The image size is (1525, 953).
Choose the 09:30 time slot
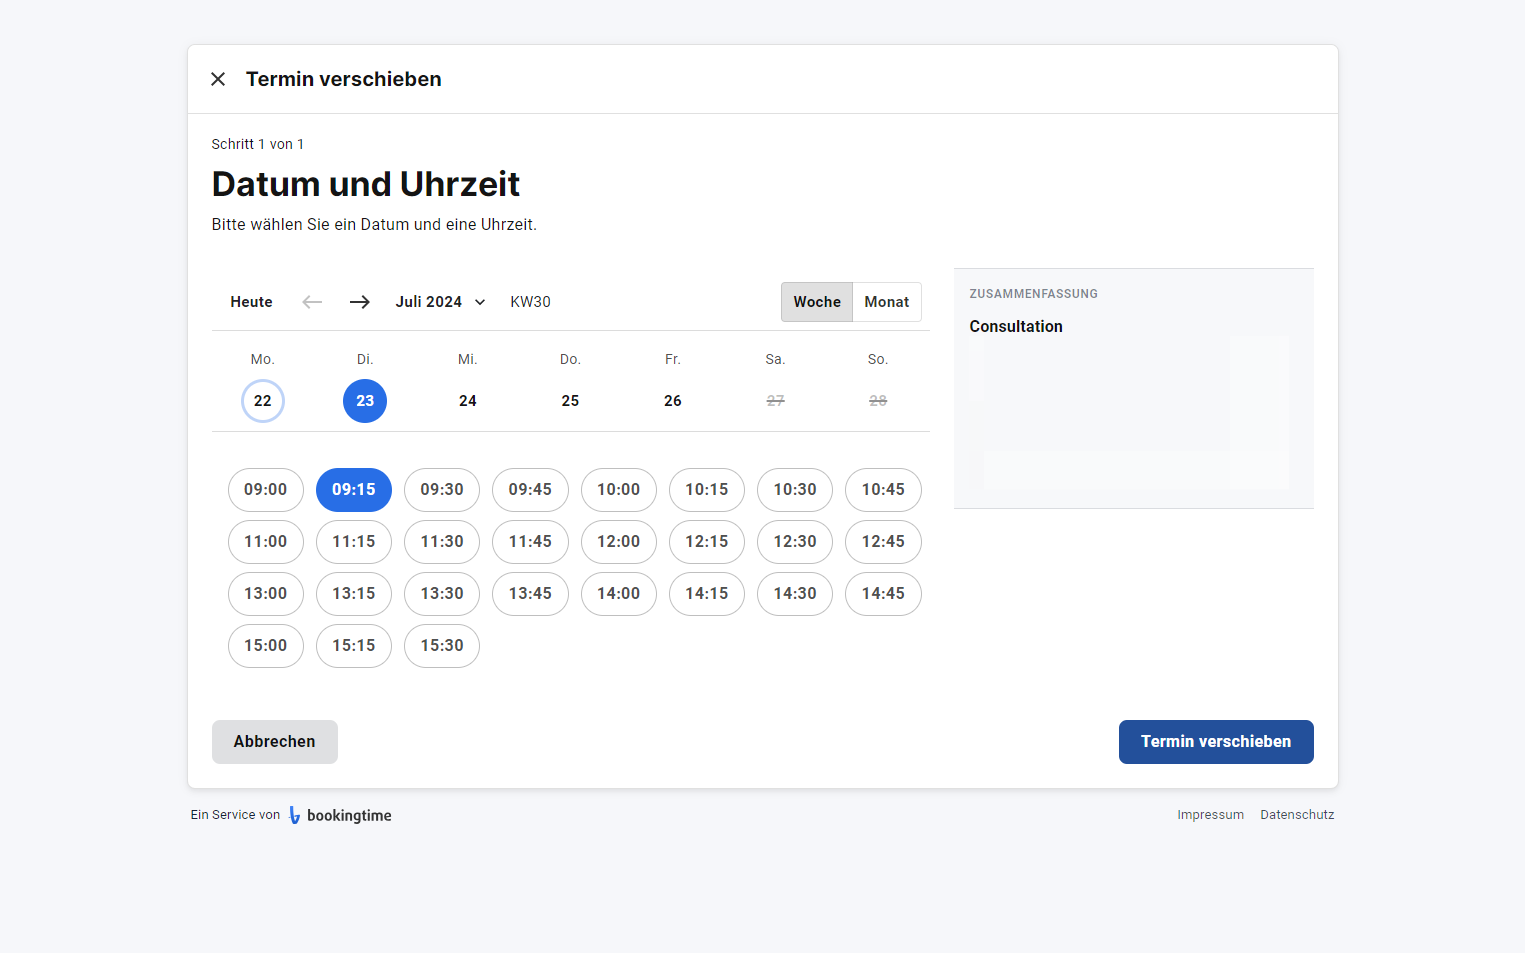pyautogui.click(x=442, y=490)
